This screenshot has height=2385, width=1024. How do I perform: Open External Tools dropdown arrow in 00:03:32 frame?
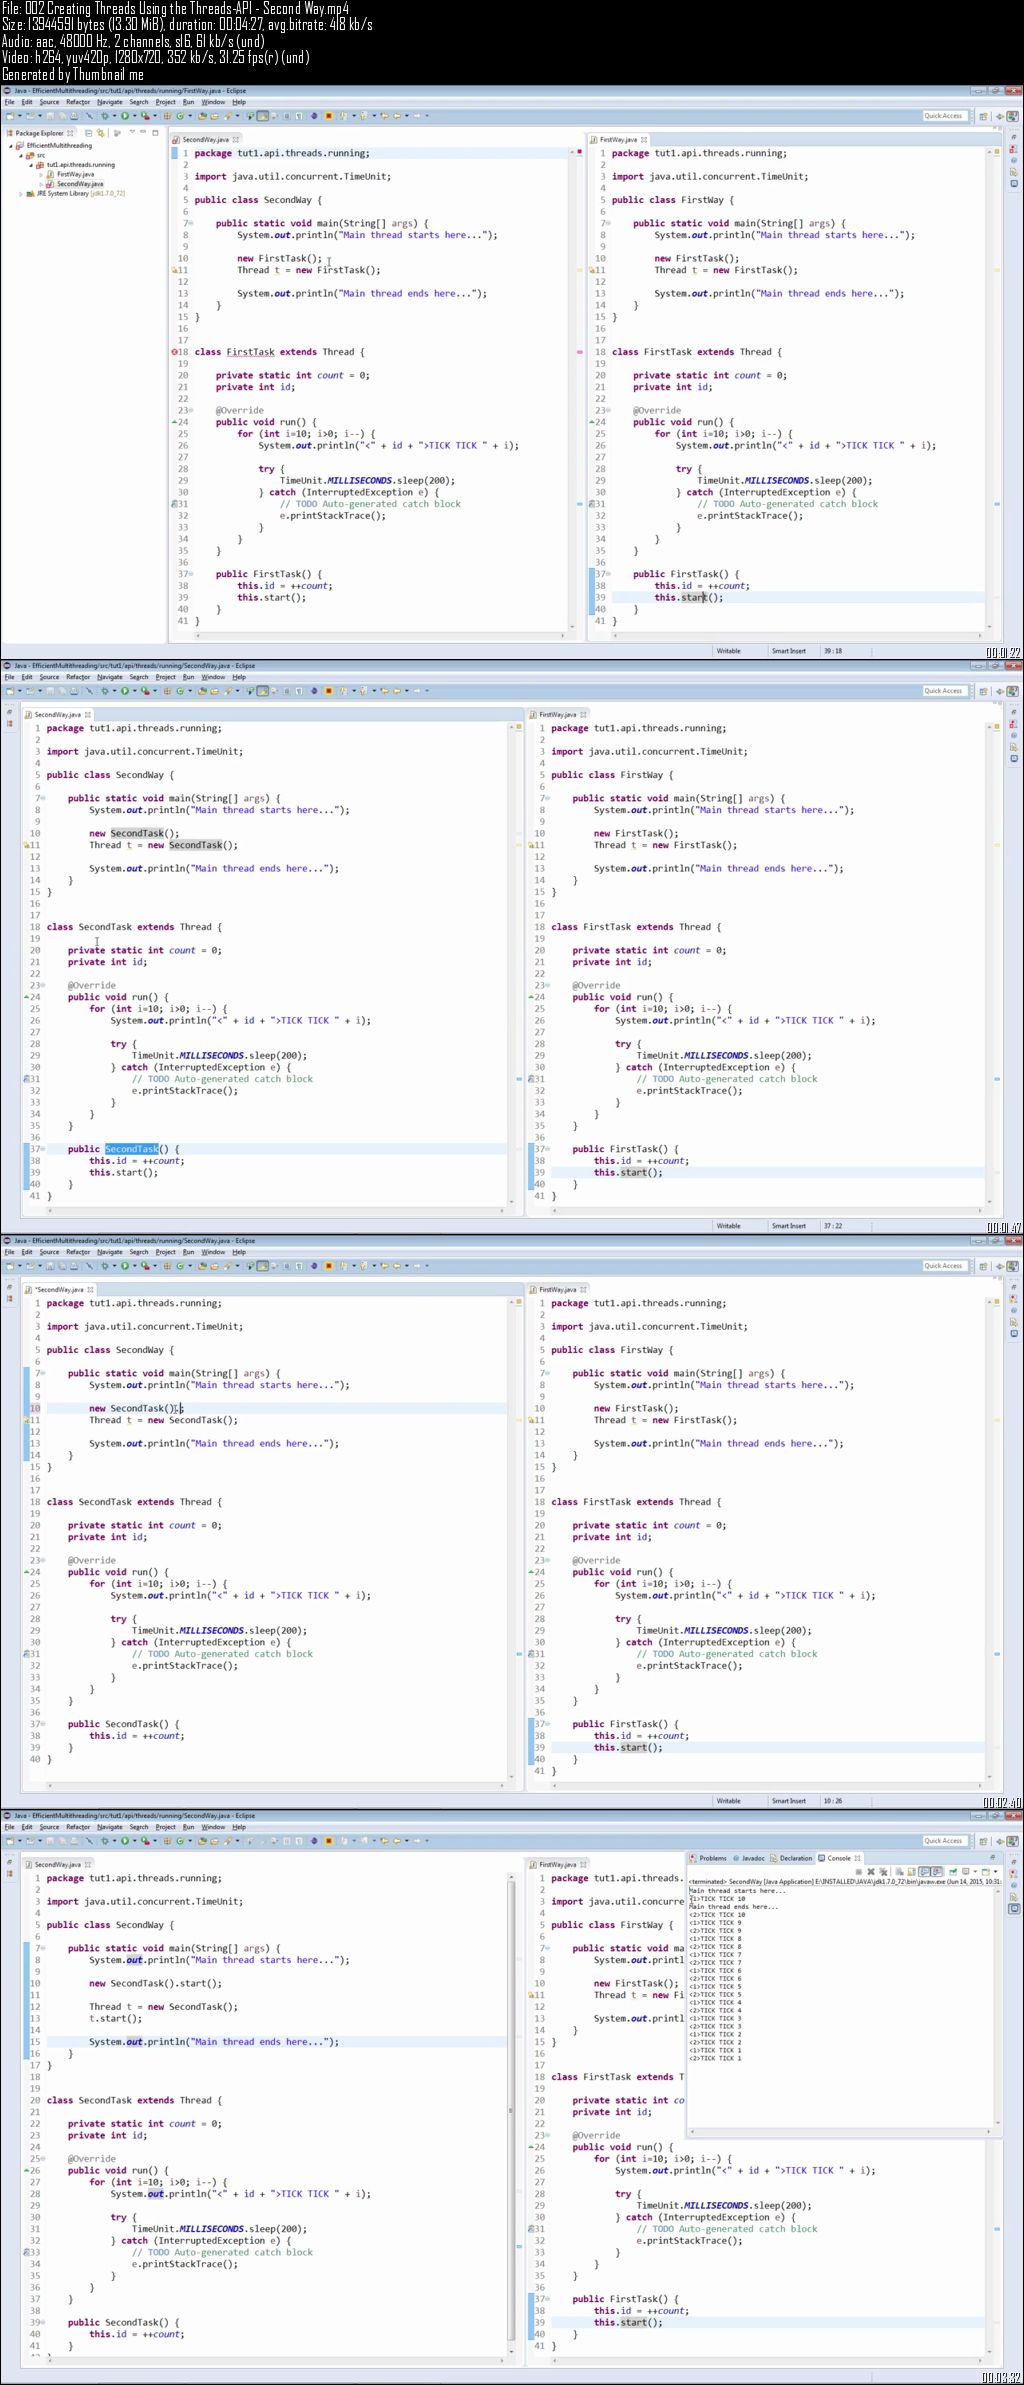pos(155,1841)
